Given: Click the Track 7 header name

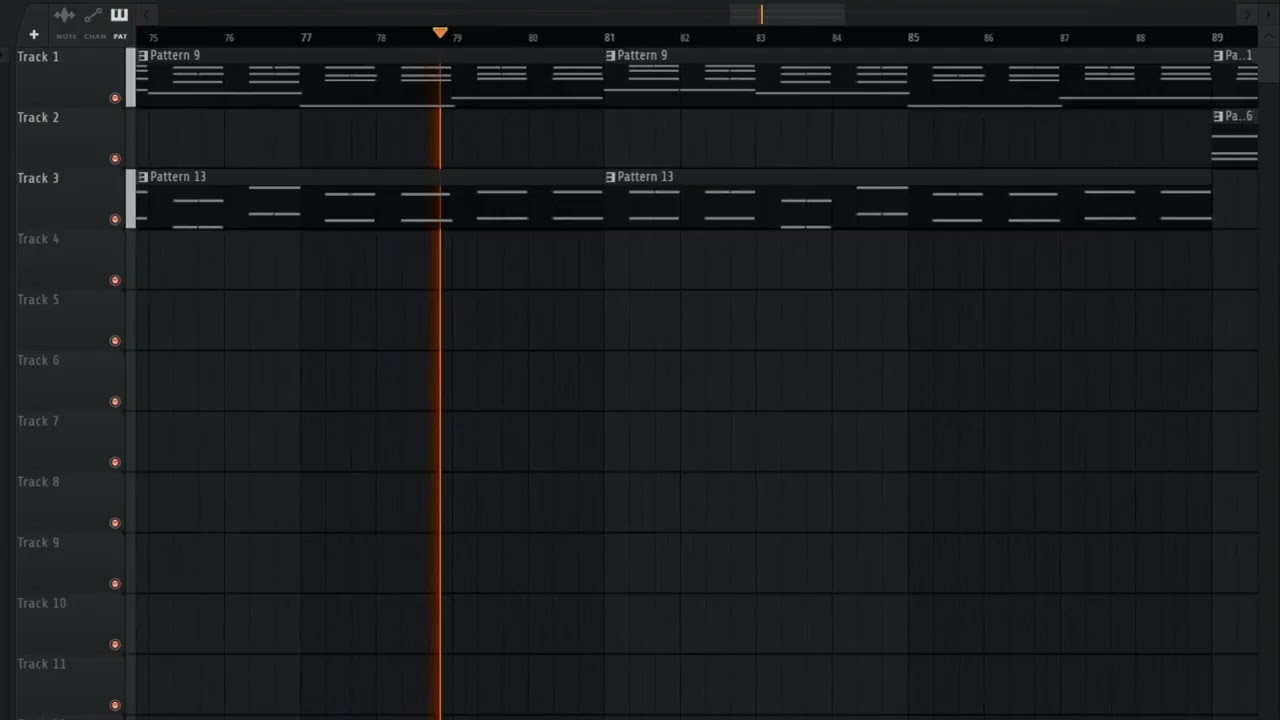Looking at the screenshot, I should pyautogui.click(x=38, y=421).
